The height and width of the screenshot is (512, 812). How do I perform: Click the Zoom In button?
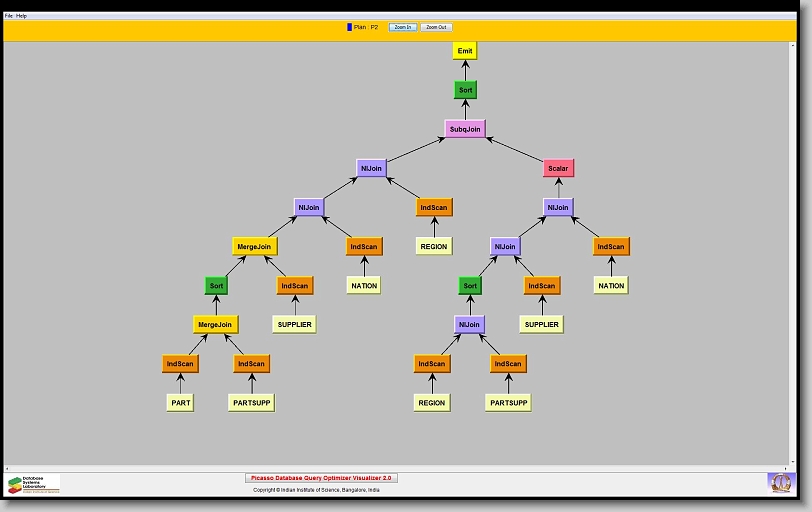[x=402, y=27]
